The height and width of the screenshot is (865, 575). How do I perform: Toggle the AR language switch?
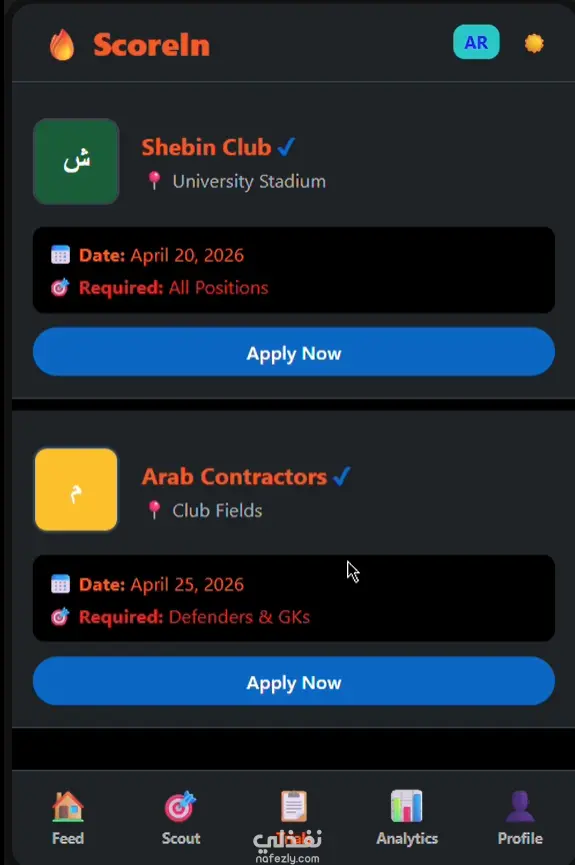pos(476,42)
